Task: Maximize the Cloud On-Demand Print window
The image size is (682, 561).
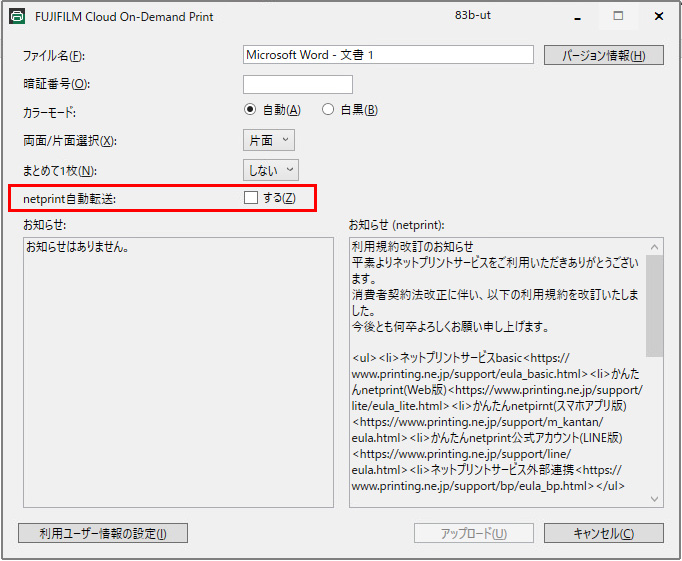Action: (x=618, y=17)
